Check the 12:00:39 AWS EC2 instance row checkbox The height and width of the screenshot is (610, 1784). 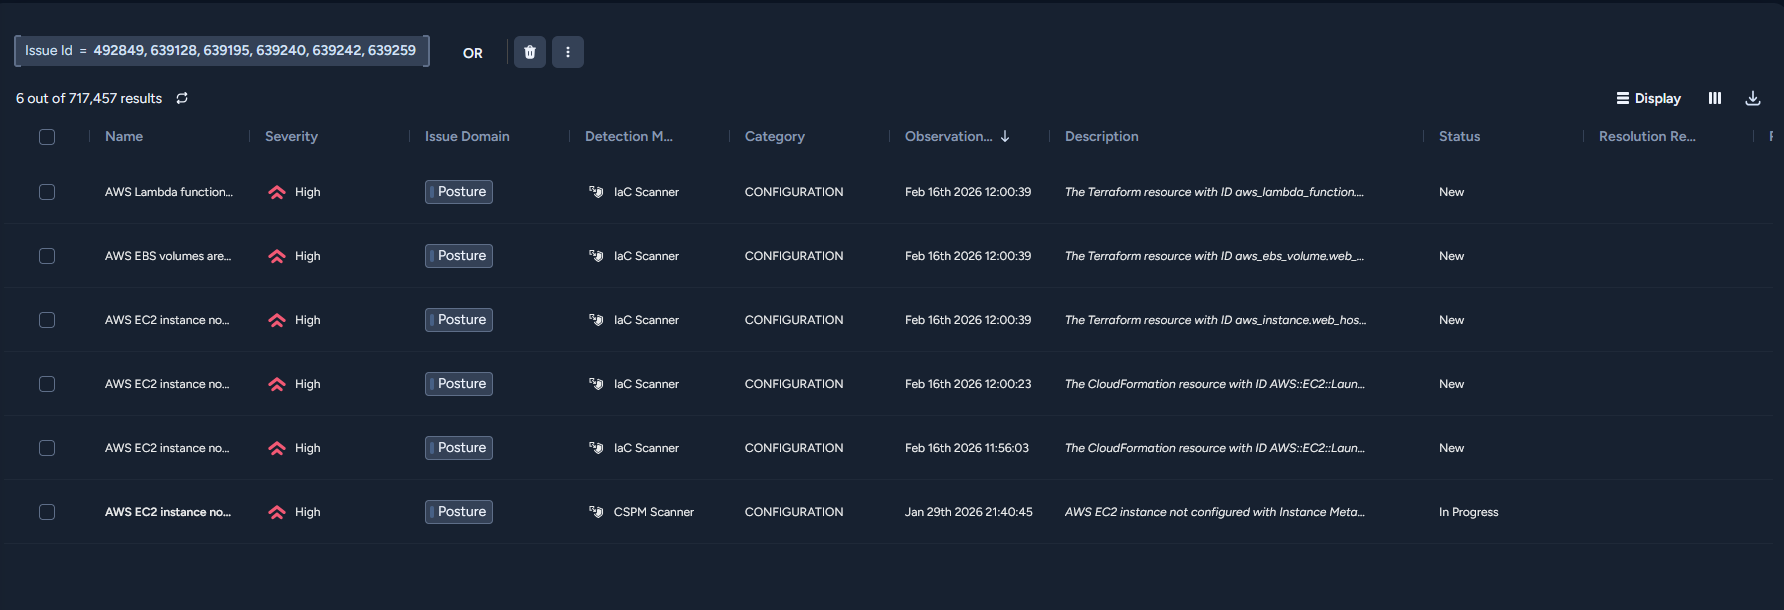[47, 320]
